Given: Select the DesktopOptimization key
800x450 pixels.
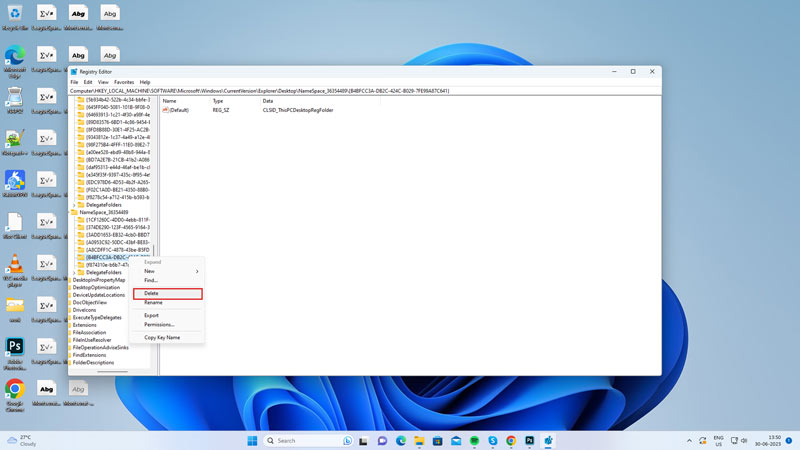Looking at the screenshot, I should pos(96,287).
